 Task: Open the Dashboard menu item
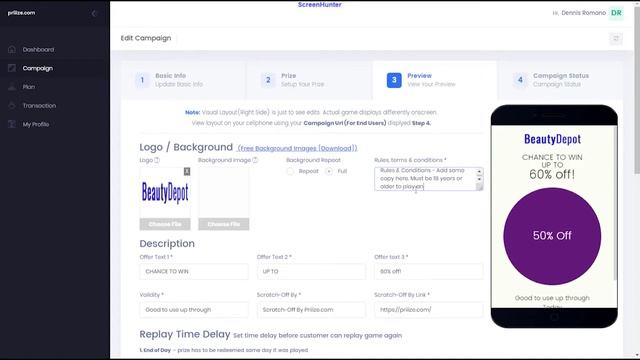click(38, 49)
